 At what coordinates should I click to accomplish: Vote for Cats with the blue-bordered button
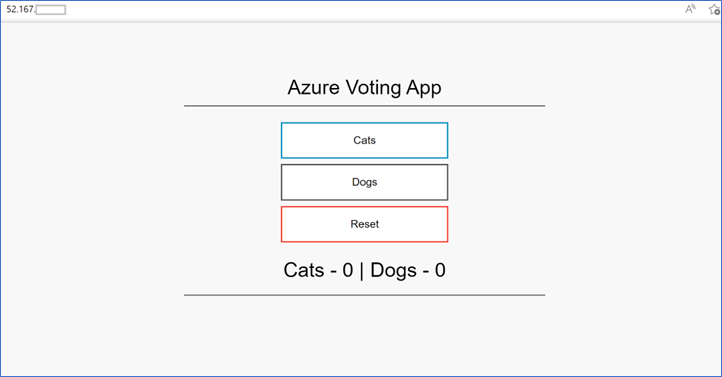tap(364, 140)
